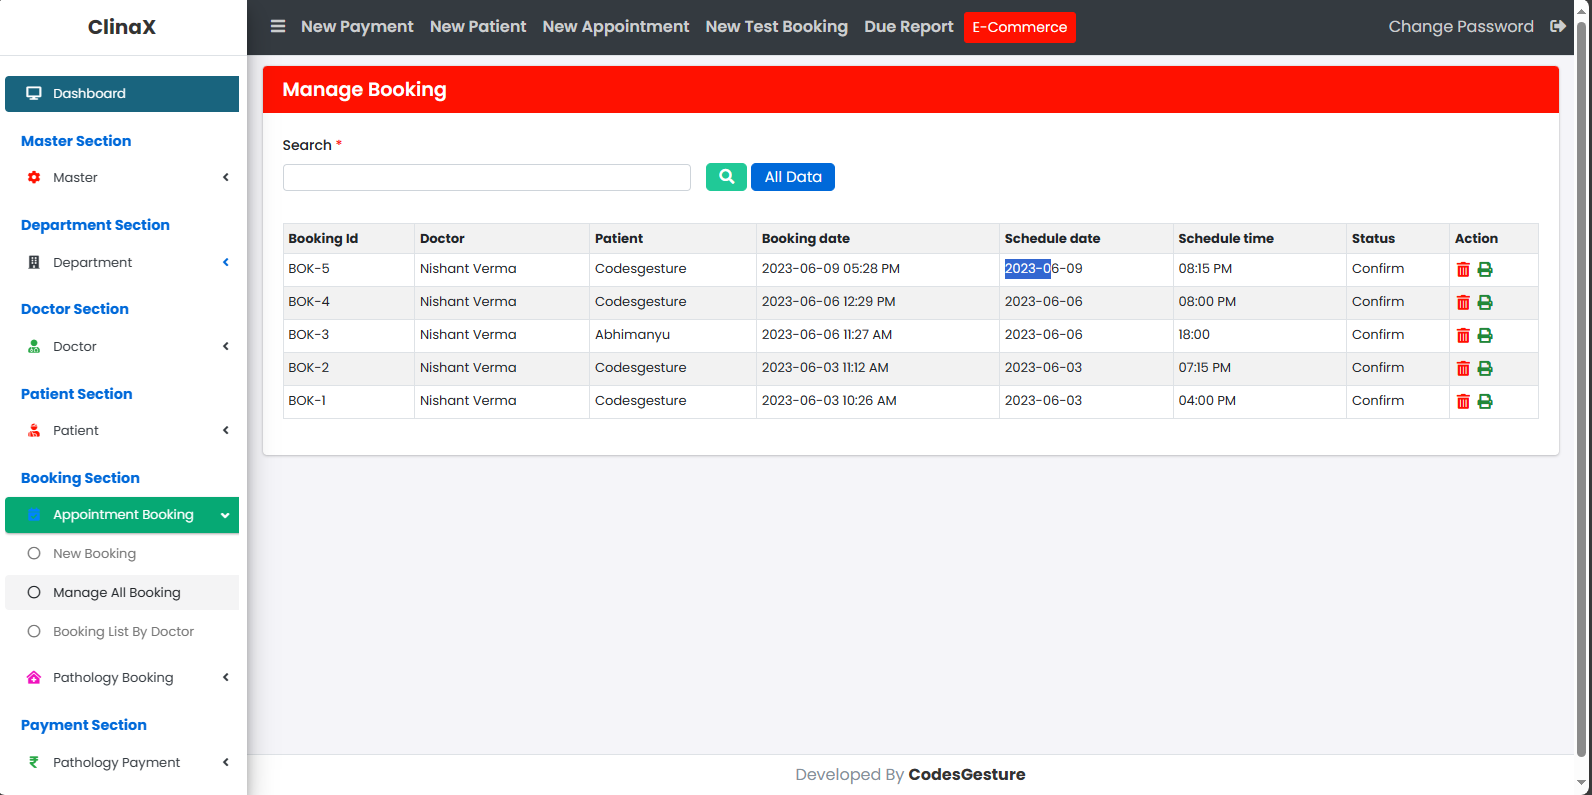Screen dimensions: 1592x795
Task: Click Change Password link
Action: 1461,27
